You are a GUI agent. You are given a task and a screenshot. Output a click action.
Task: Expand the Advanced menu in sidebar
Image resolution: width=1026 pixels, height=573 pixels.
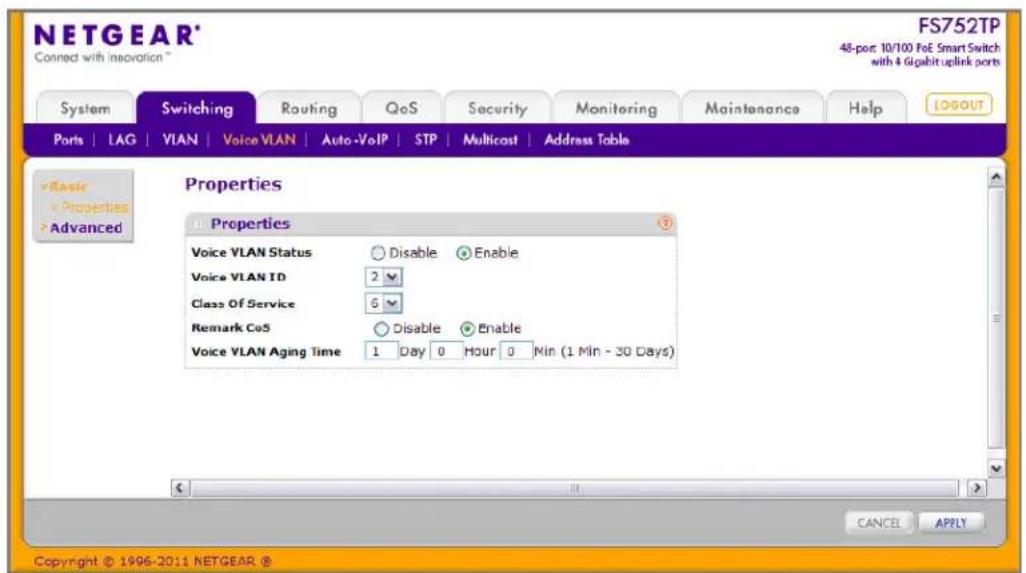pyautogui.click(x=86, y=228)
